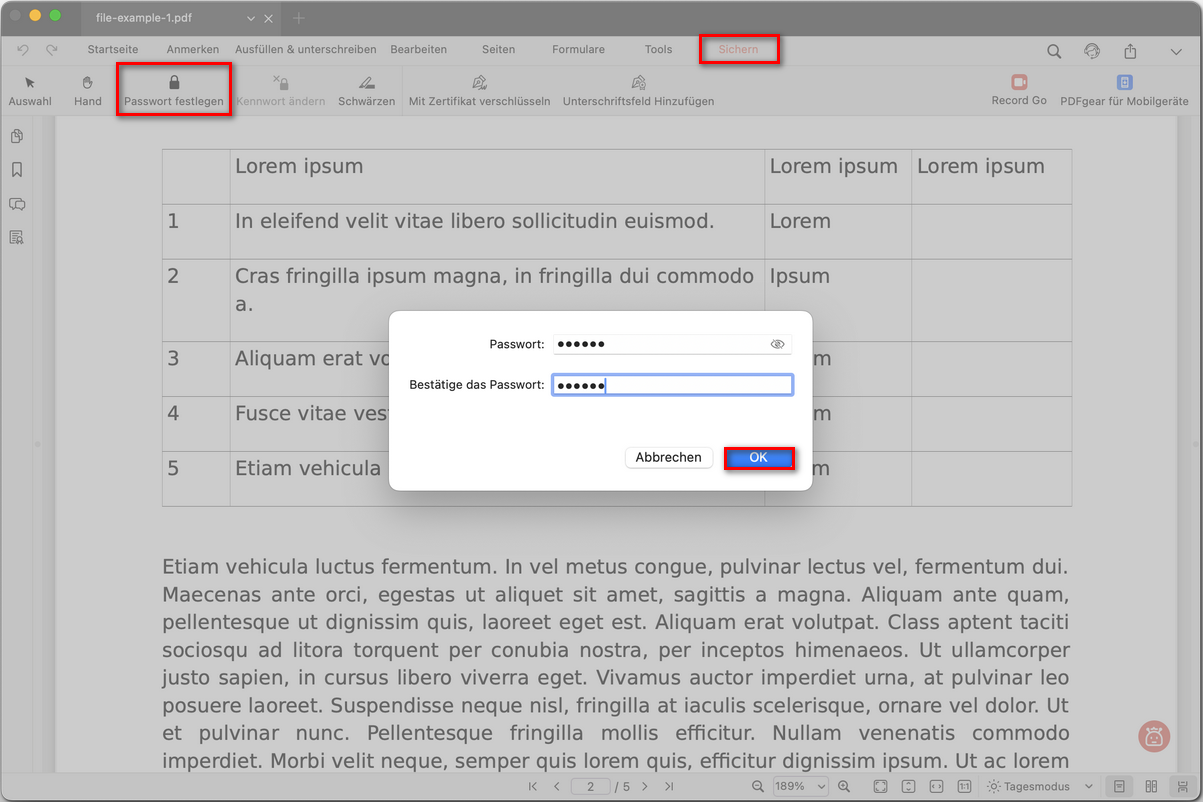
Task: Open the comments sidebar panel
Action: coord(16,204)
